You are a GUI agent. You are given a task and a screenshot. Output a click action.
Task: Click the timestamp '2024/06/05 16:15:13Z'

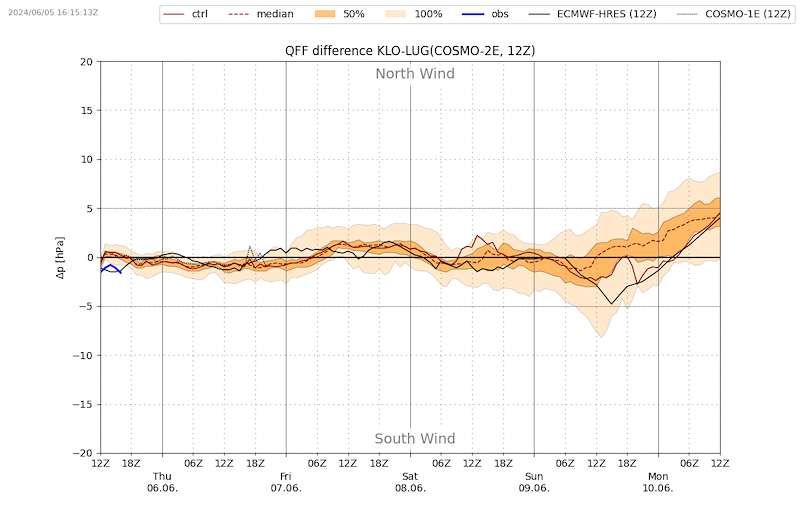coord(53,12)
